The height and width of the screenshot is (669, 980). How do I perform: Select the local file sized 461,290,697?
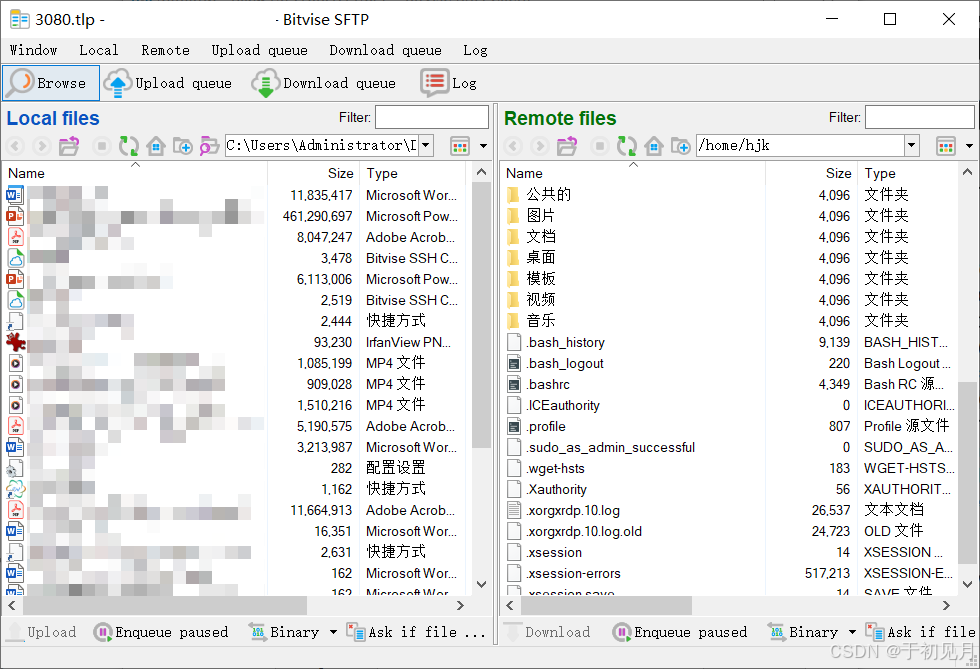(x=234, y=216)
